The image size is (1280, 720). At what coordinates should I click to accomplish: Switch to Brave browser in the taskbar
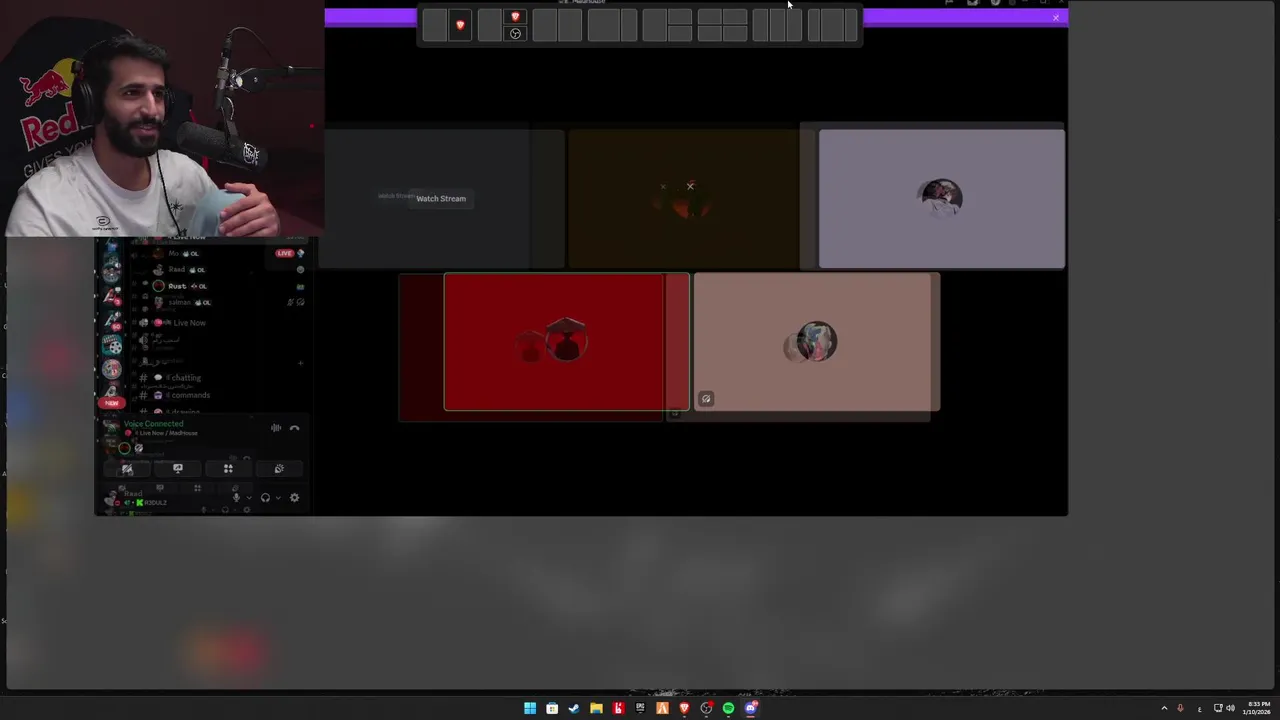click(684, 708)
